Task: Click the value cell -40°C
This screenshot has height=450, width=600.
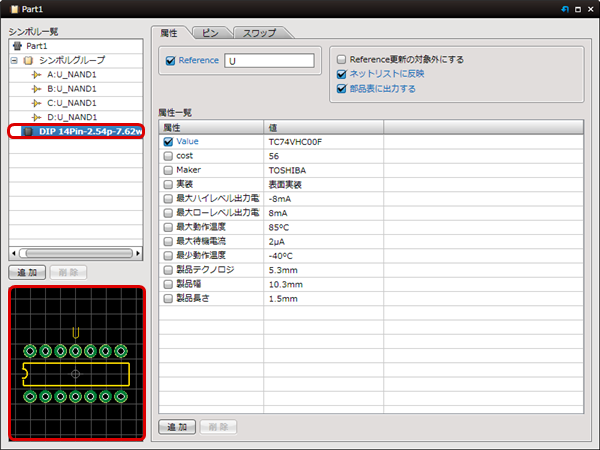Action: pos(323,256)
